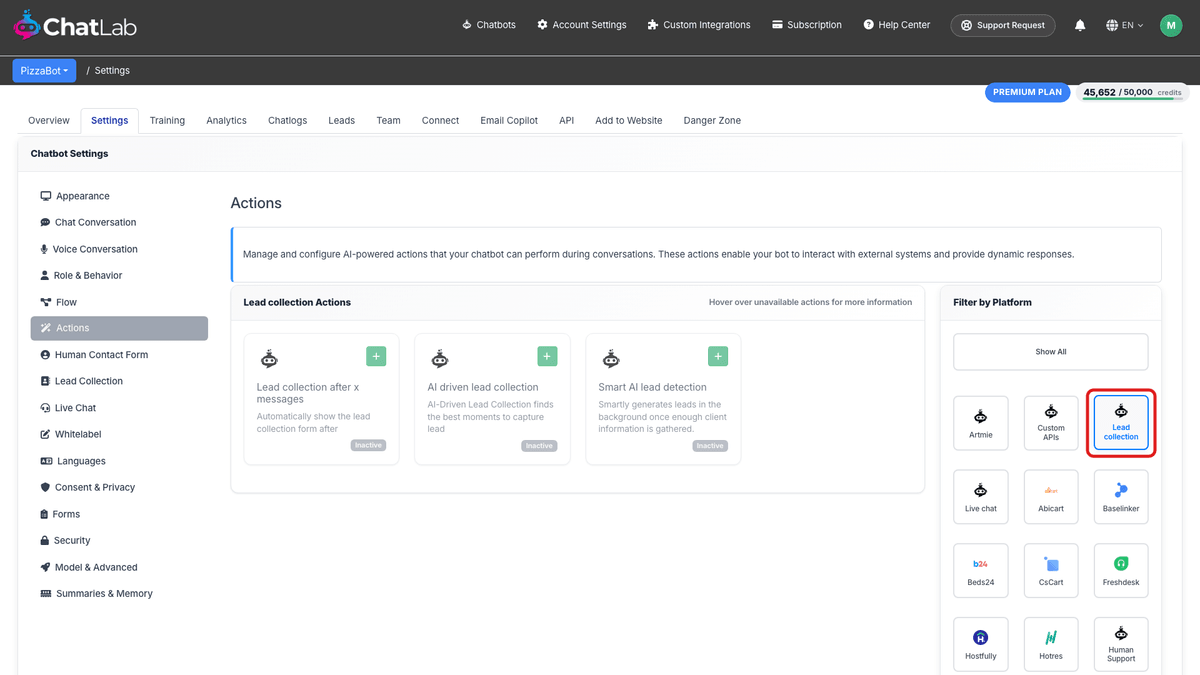The width and height of the screenshot is (1200, 675).
Task: Switch to the API tab
Action: (567, 120)
